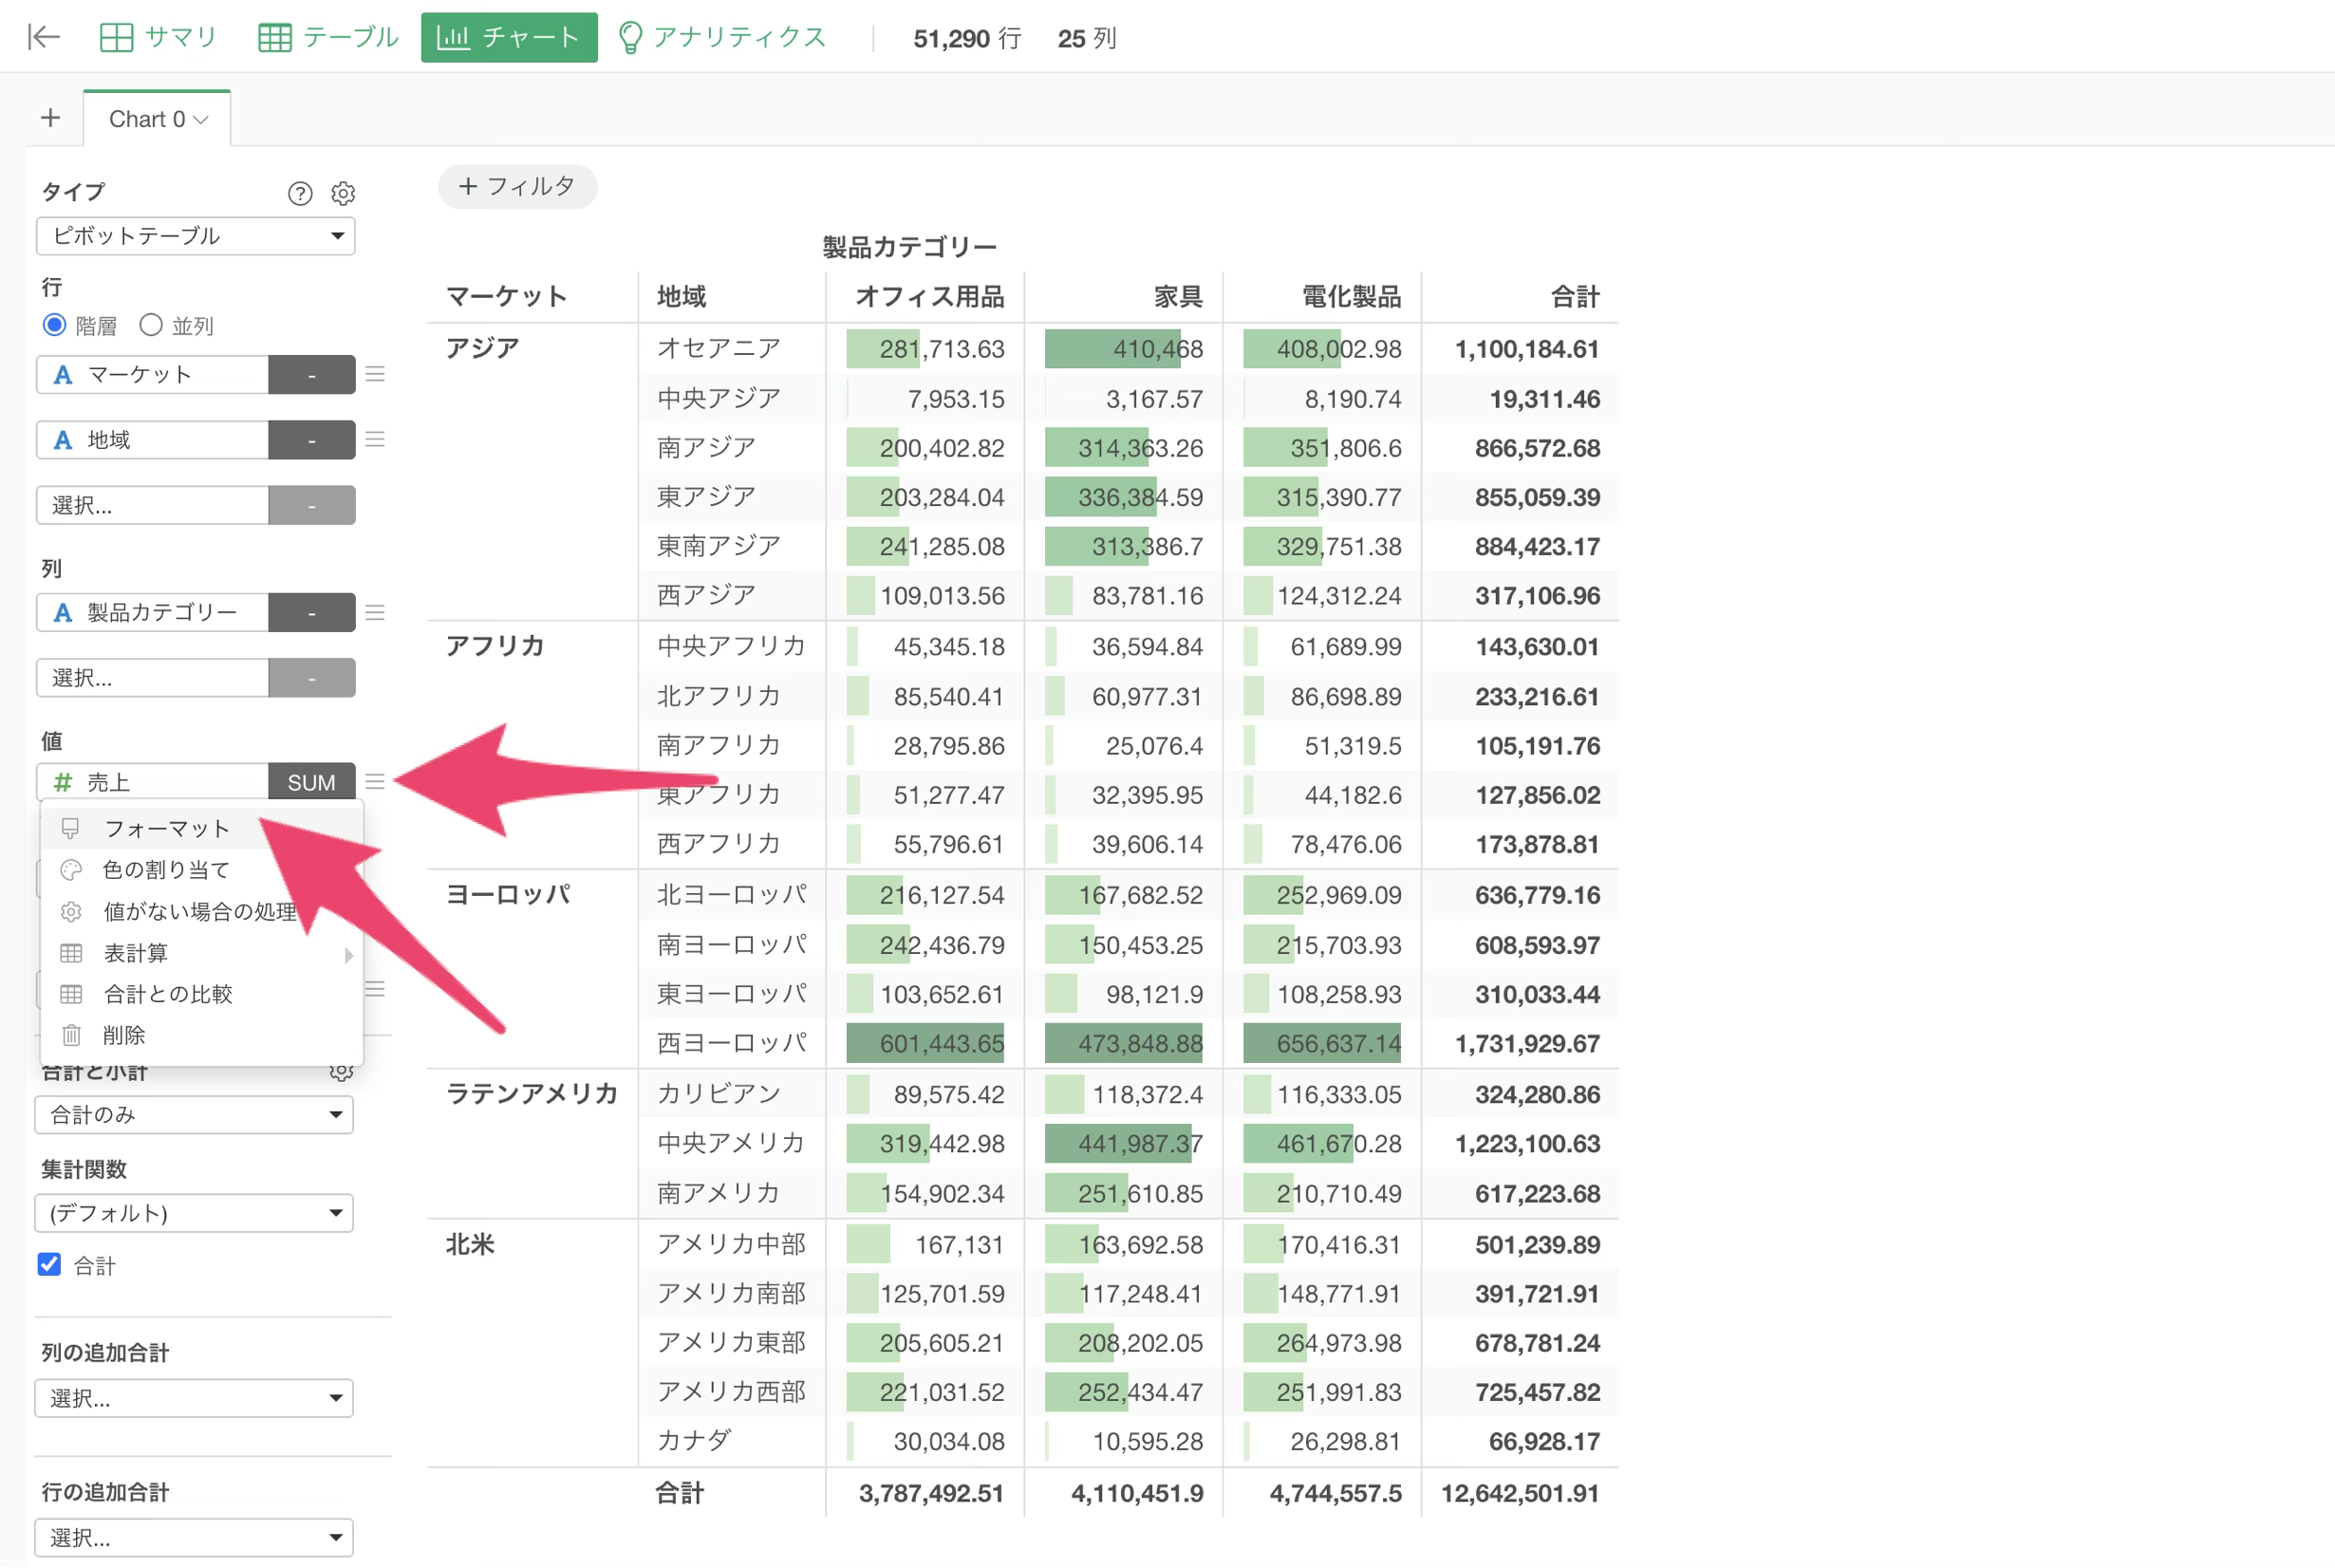Open 表計算 submenu

202,953
